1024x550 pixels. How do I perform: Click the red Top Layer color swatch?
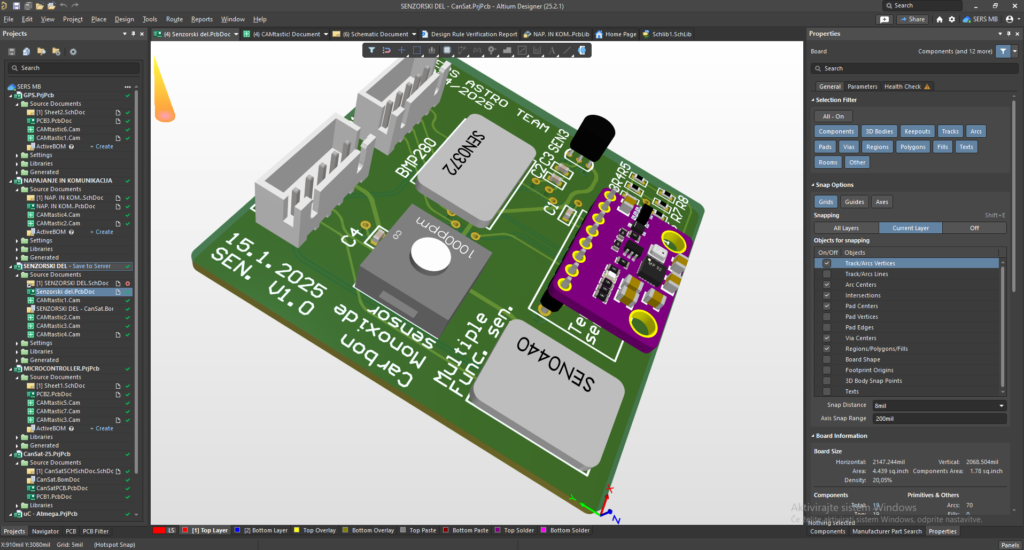click(x=186, y=530)
